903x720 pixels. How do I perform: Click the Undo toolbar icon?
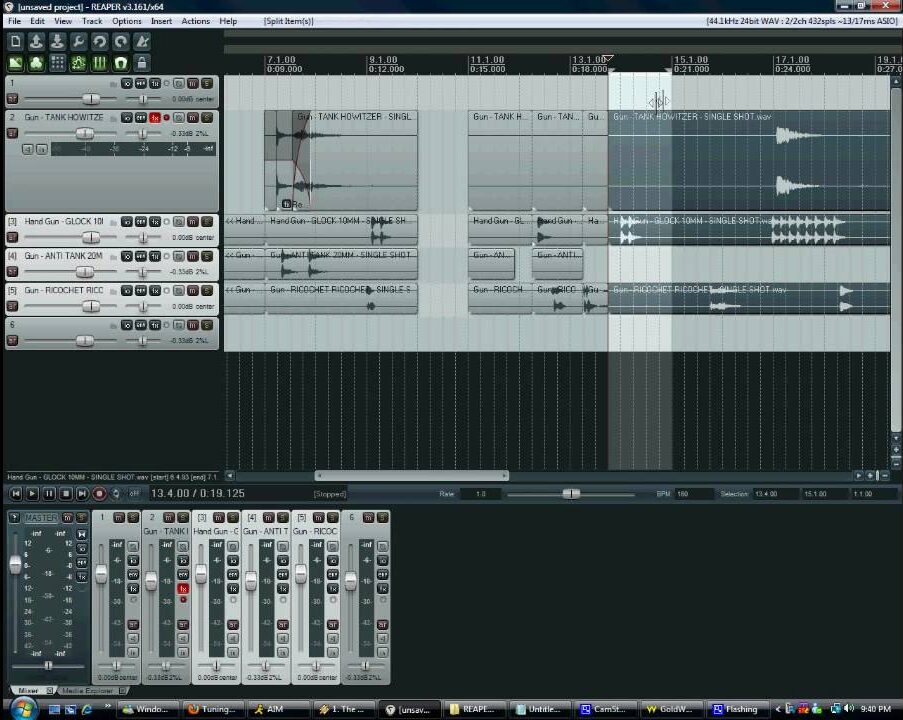coord(100,41)
